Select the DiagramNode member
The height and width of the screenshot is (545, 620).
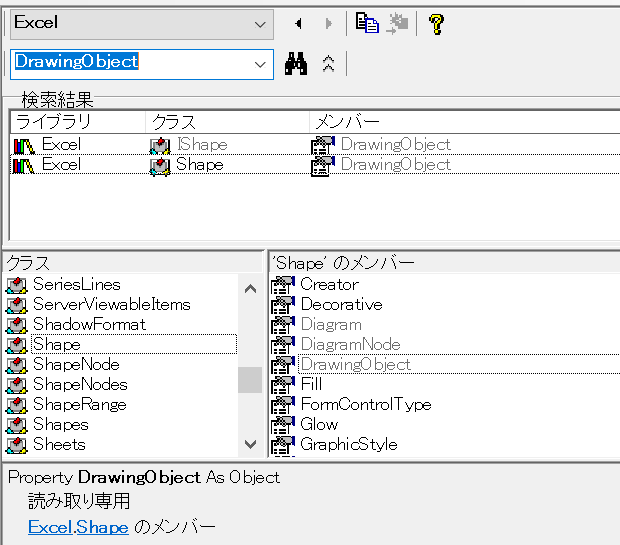(350, 344)
